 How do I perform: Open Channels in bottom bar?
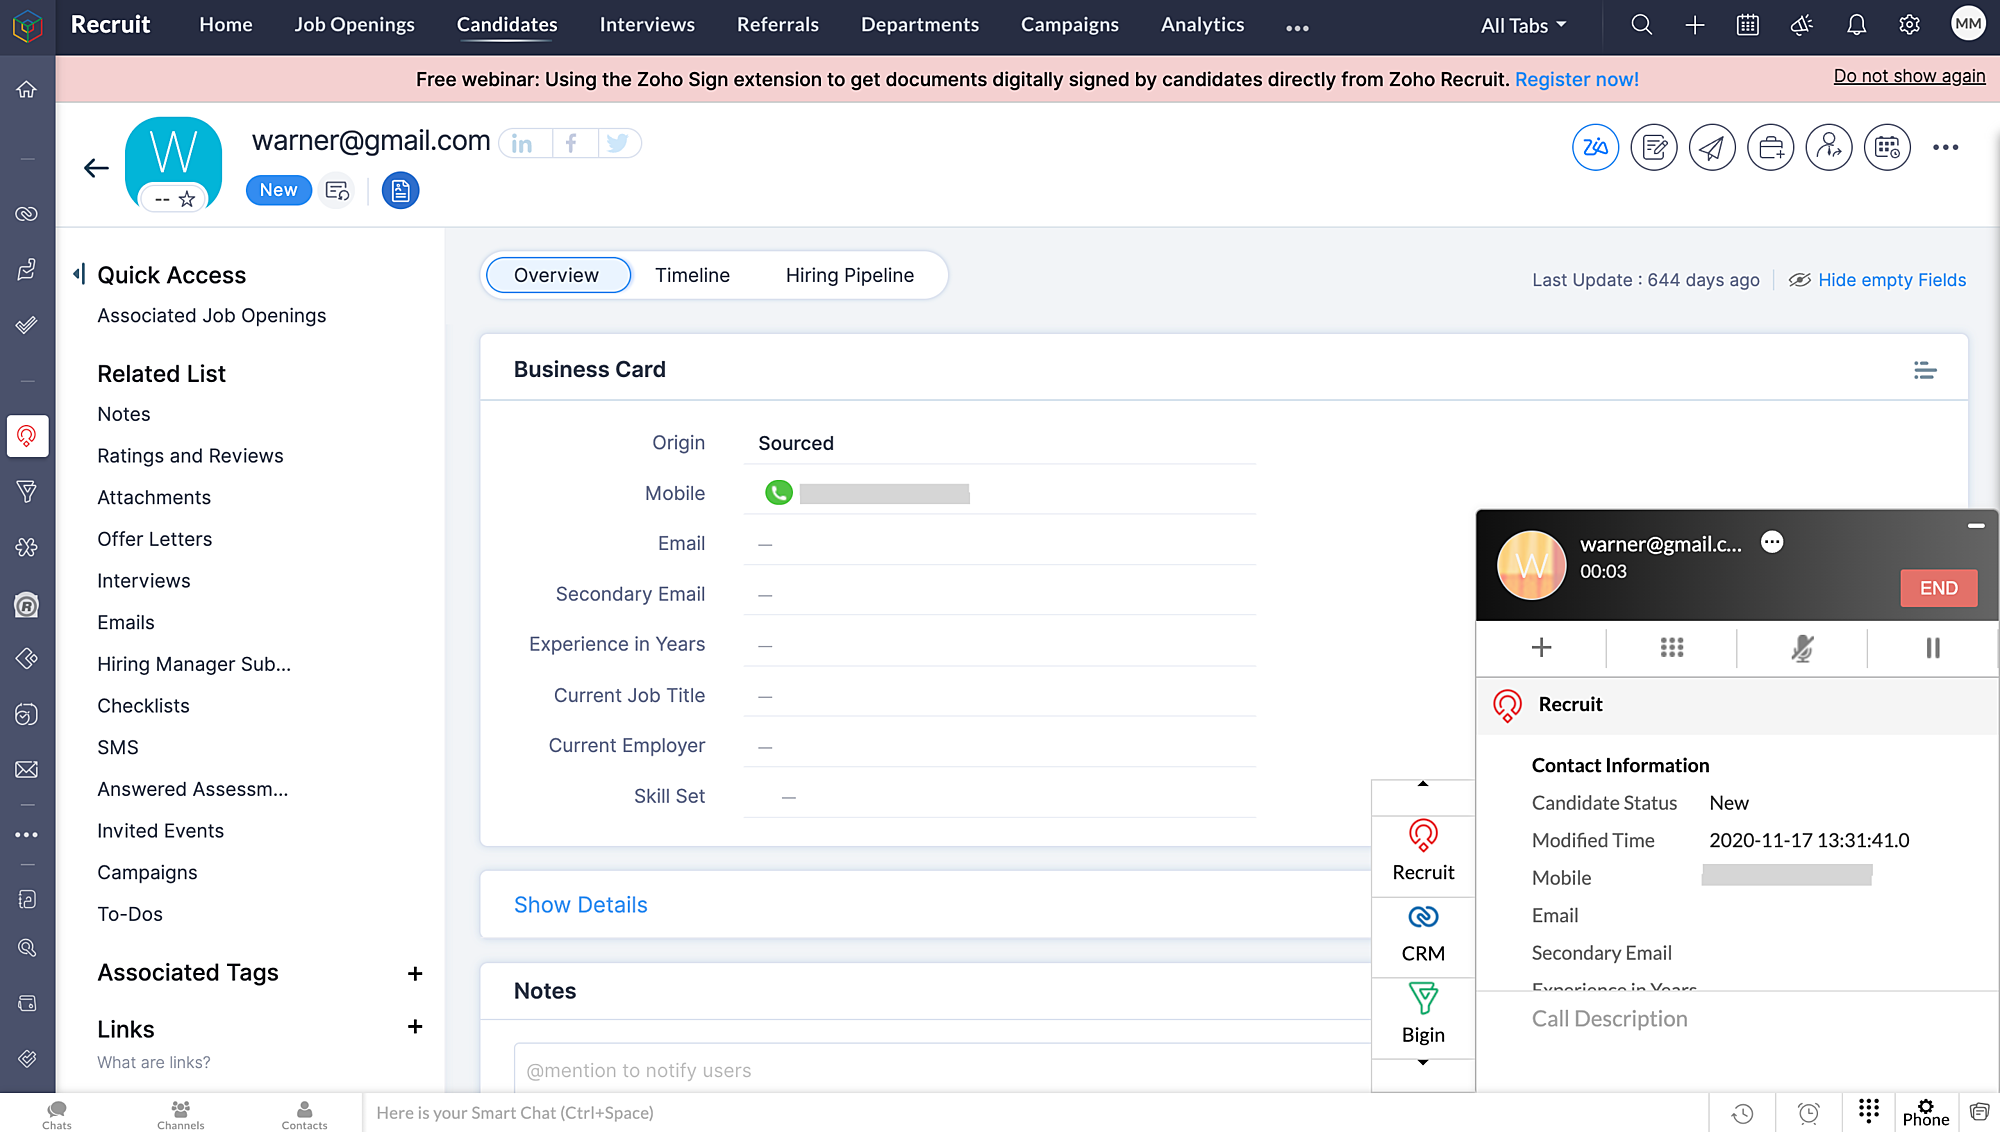pyautogui.click(x=180, y=1114)
